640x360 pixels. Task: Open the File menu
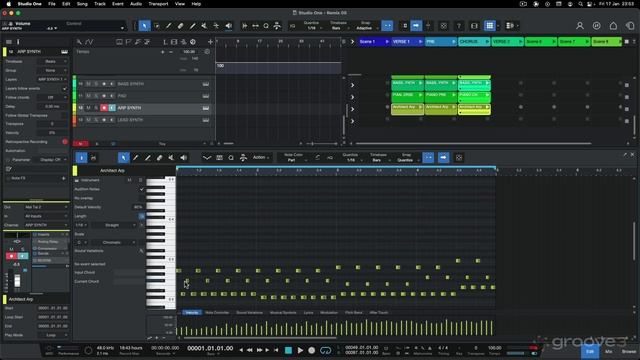click(x=52, y=4)
